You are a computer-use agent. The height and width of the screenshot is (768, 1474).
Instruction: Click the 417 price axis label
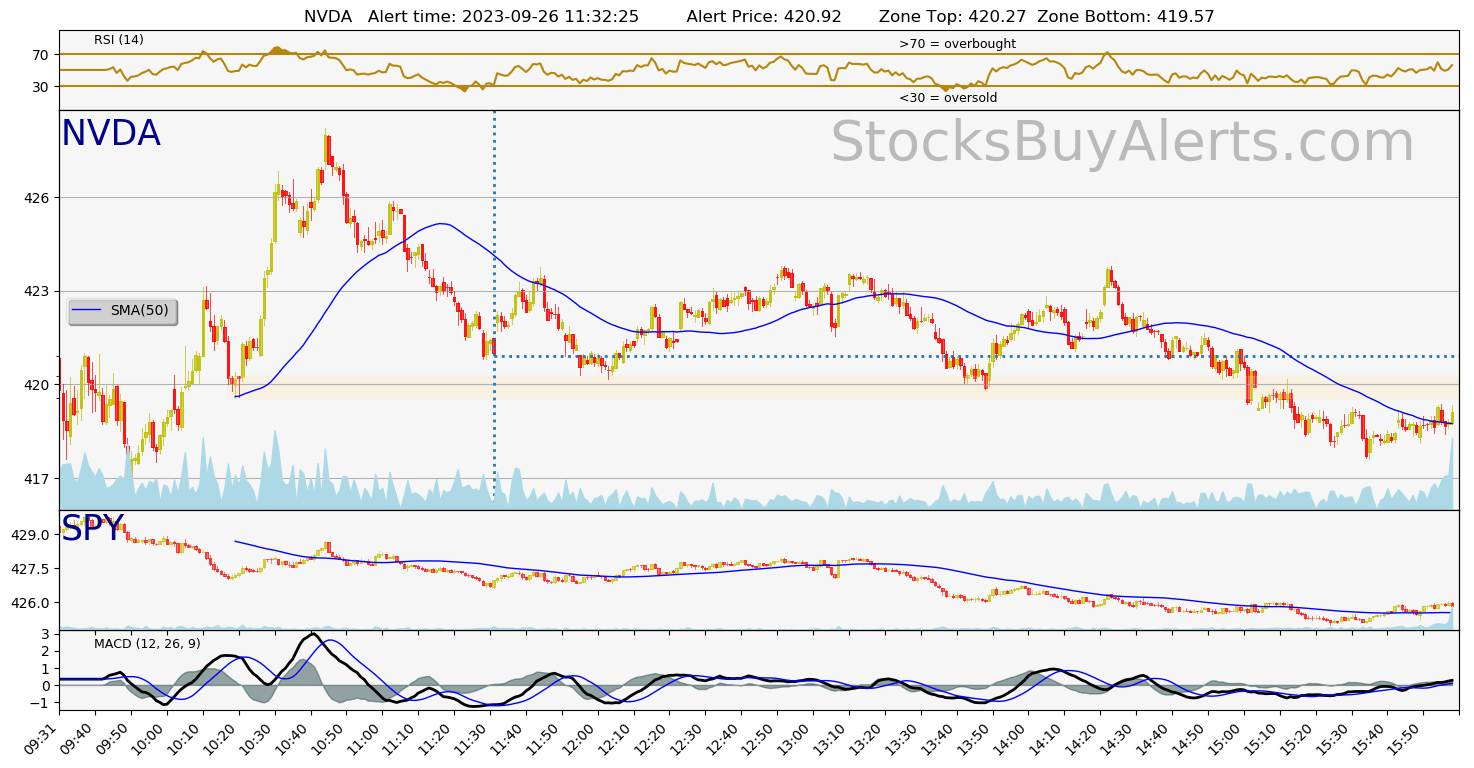(37, 478)
